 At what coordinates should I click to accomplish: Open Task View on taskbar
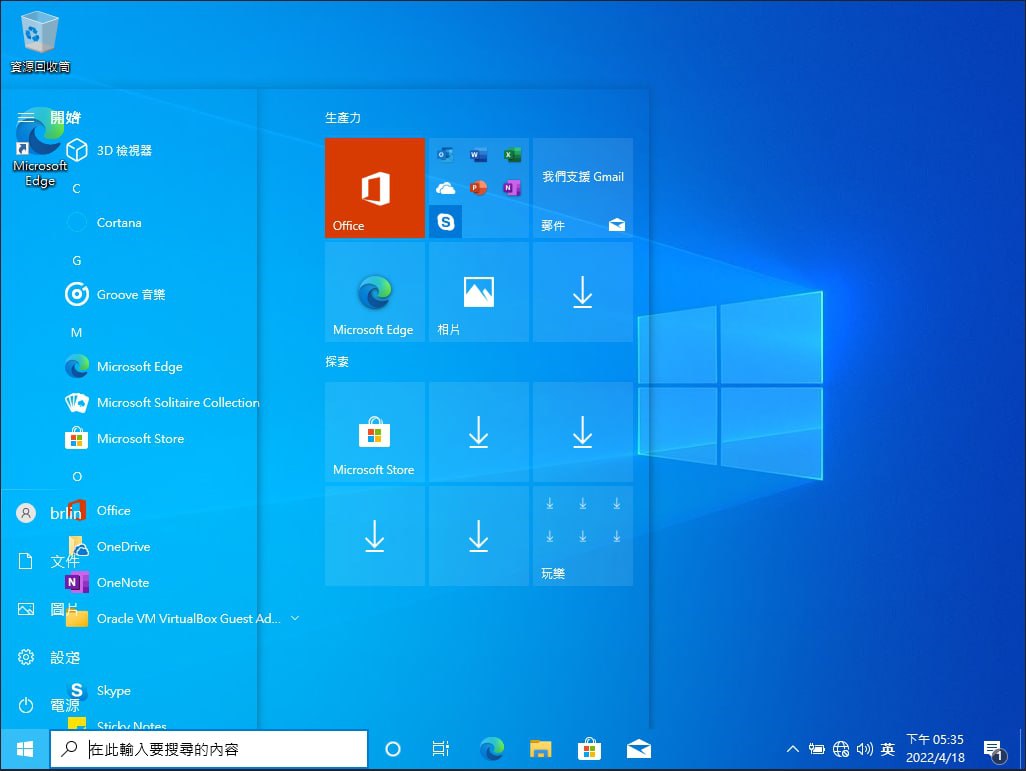[x=441, y=749]
